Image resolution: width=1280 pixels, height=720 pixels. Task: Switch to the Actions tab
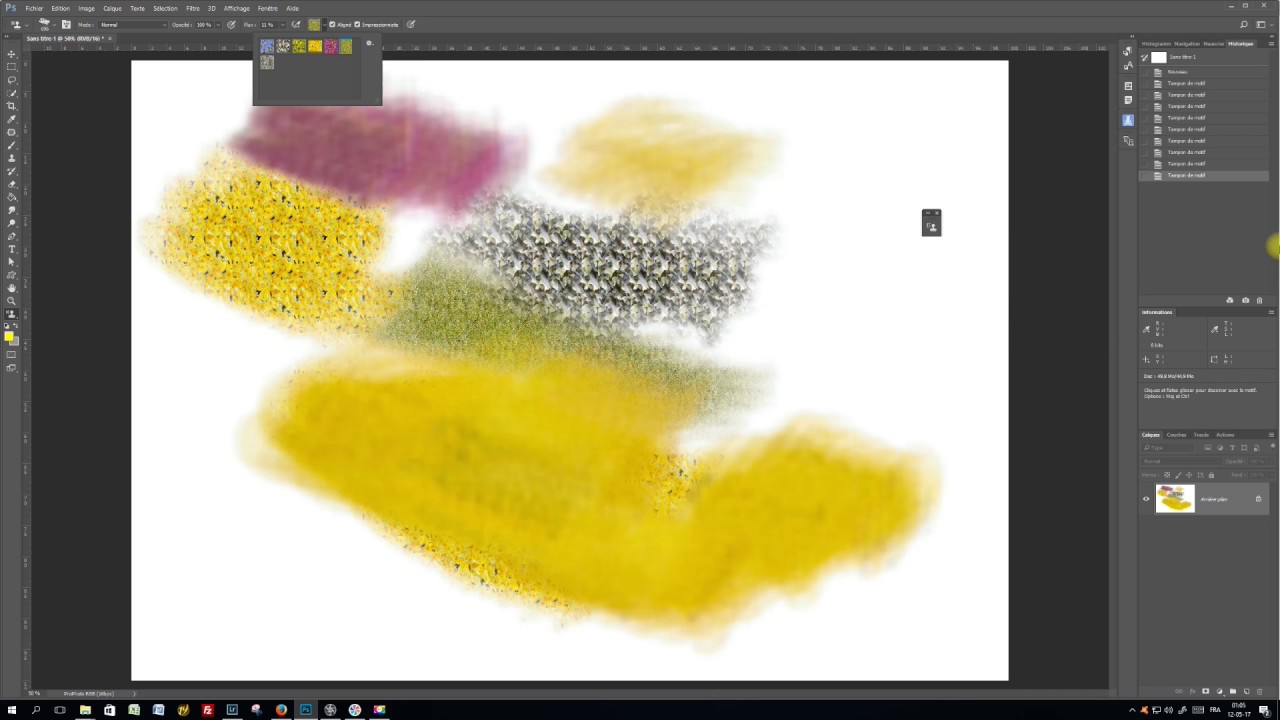[1225, 435]
